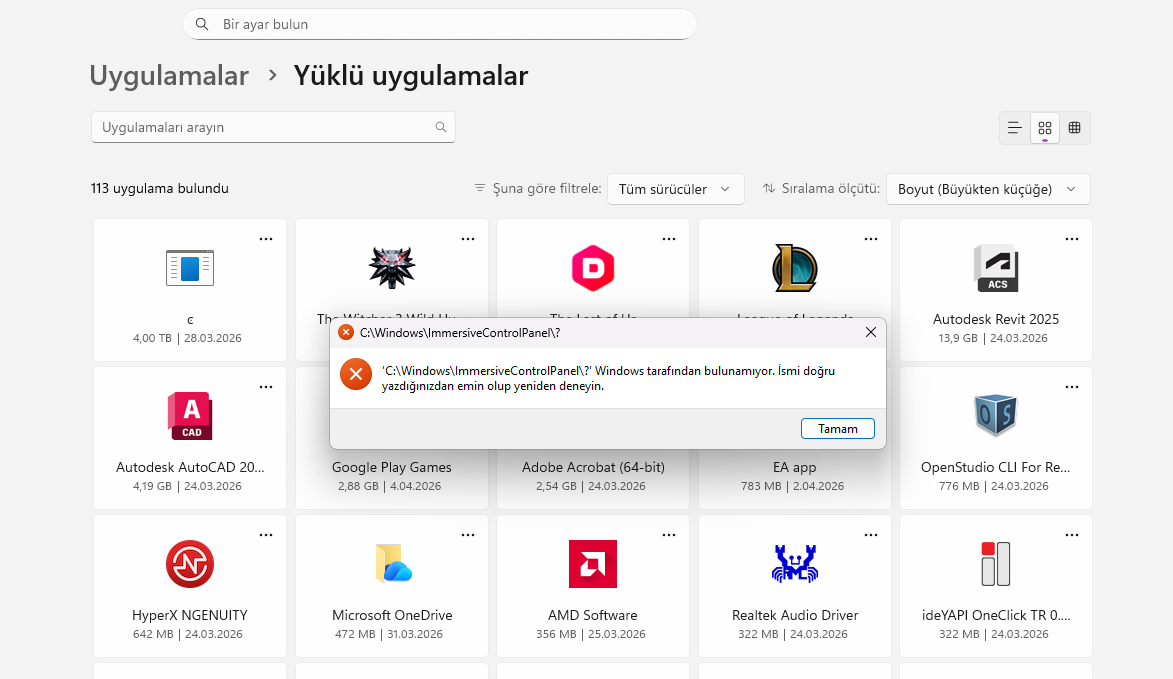Click the pink hexagon D app icon
This screenshot has width=1173, height=679.
point(593,268)
